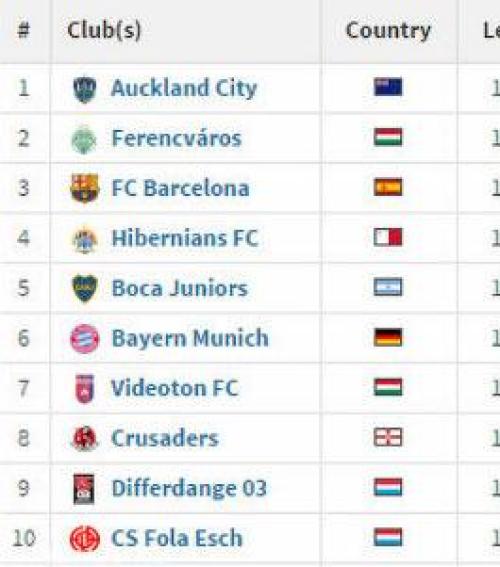The height and width of the screenshot is (567, 500).
Task: Click the Germany flag in Bayern row
Action: point(388,337)
